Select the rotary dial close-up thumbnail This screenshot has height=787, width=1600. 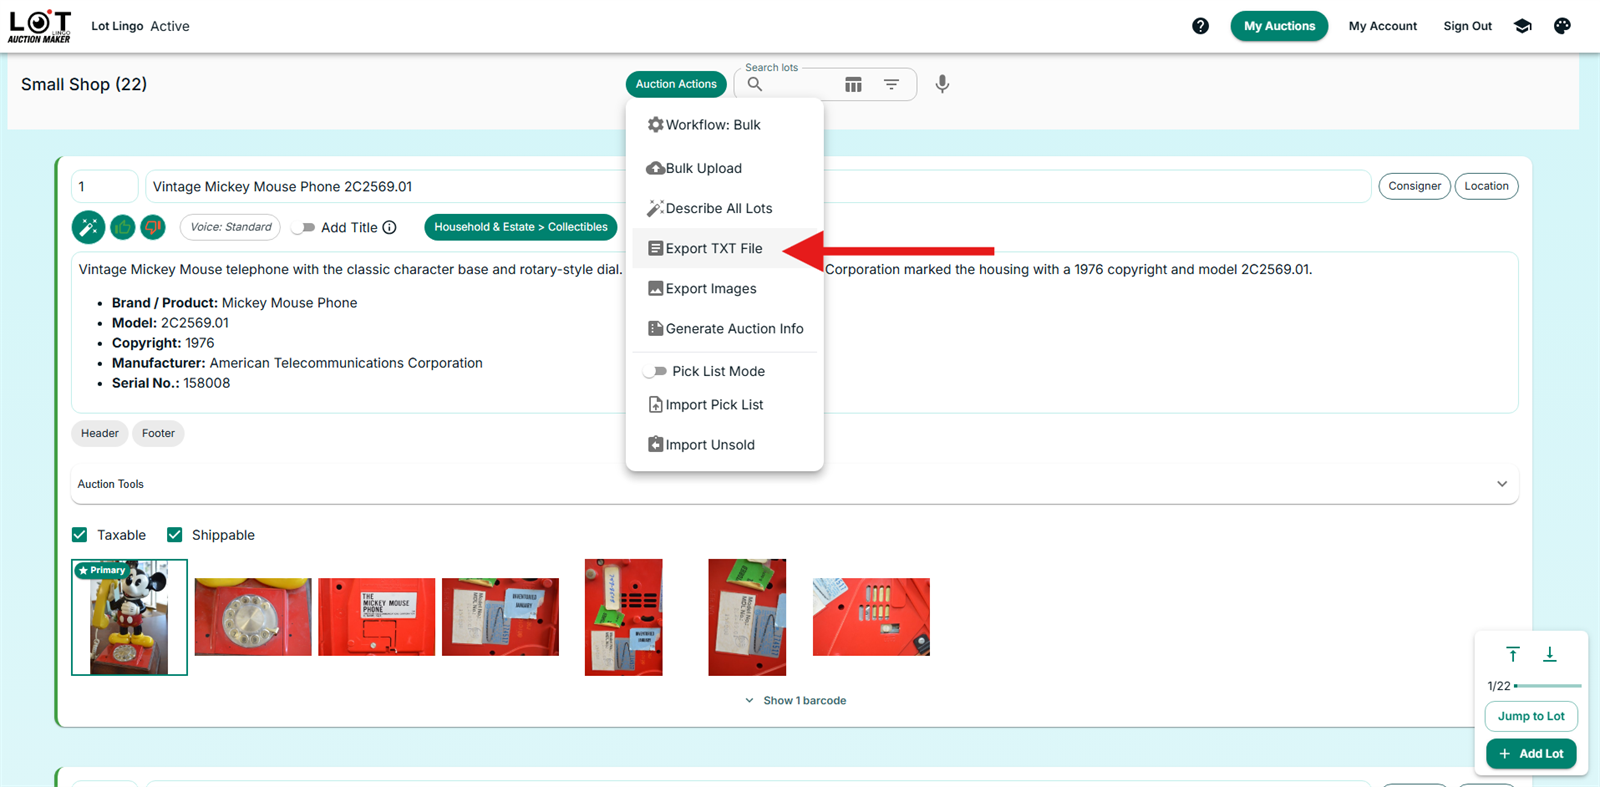click(x=253, y=617)
